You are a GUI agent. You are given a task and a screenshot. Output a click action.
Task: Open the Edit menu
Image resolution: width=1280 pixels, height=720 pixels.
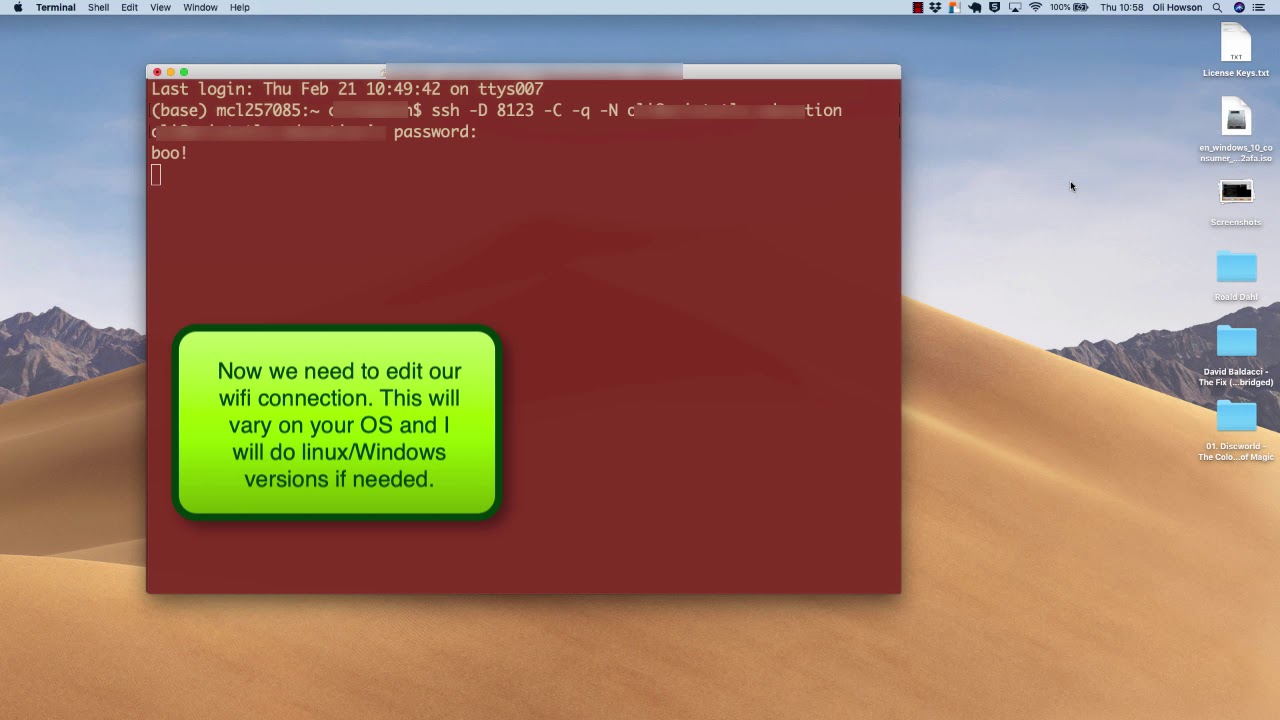(130, 7)
